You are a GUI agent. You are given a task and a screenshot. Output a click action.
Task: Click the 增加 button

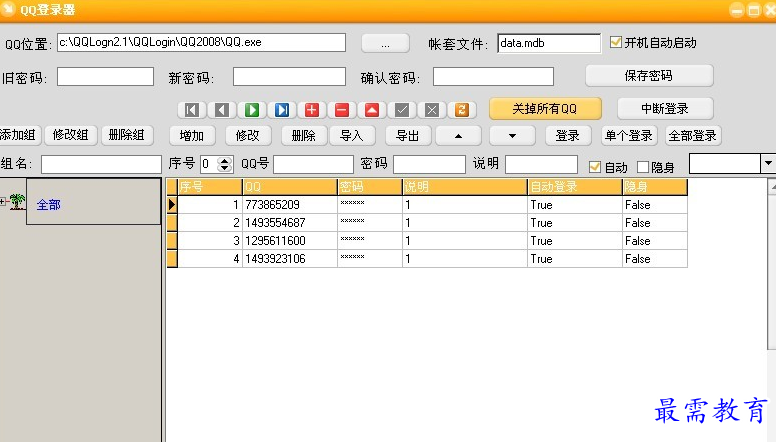coord(192,136)
